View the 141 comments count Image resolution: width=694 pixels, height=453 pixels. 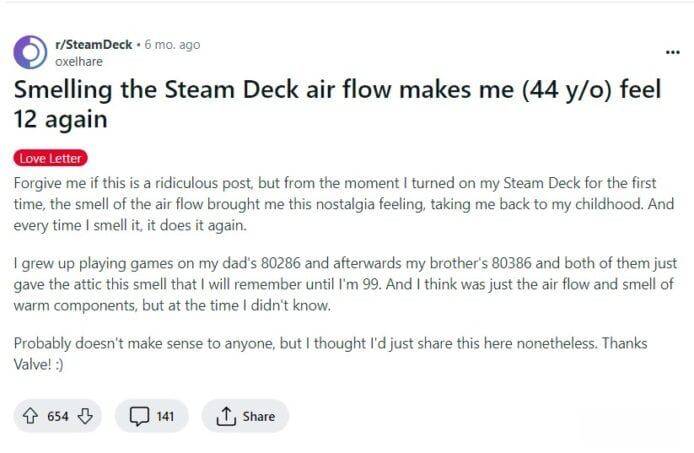pos(164,416)
